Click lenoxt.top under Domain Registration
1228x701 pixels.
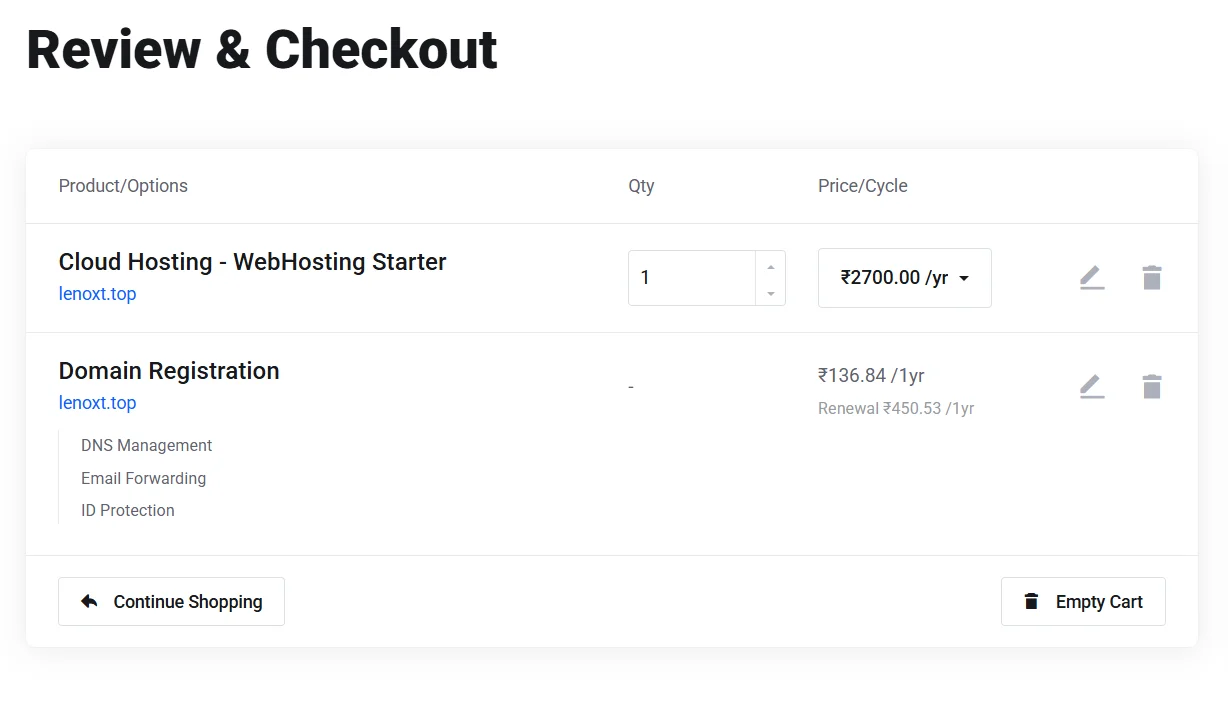[97, 403]
